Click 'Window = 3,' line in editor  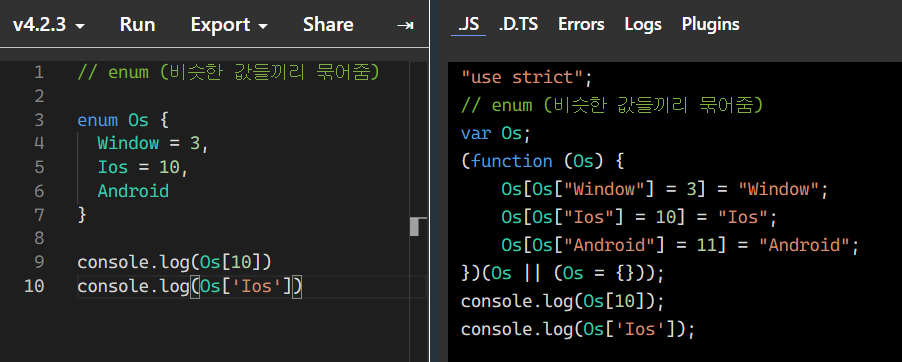coord(152,143)
